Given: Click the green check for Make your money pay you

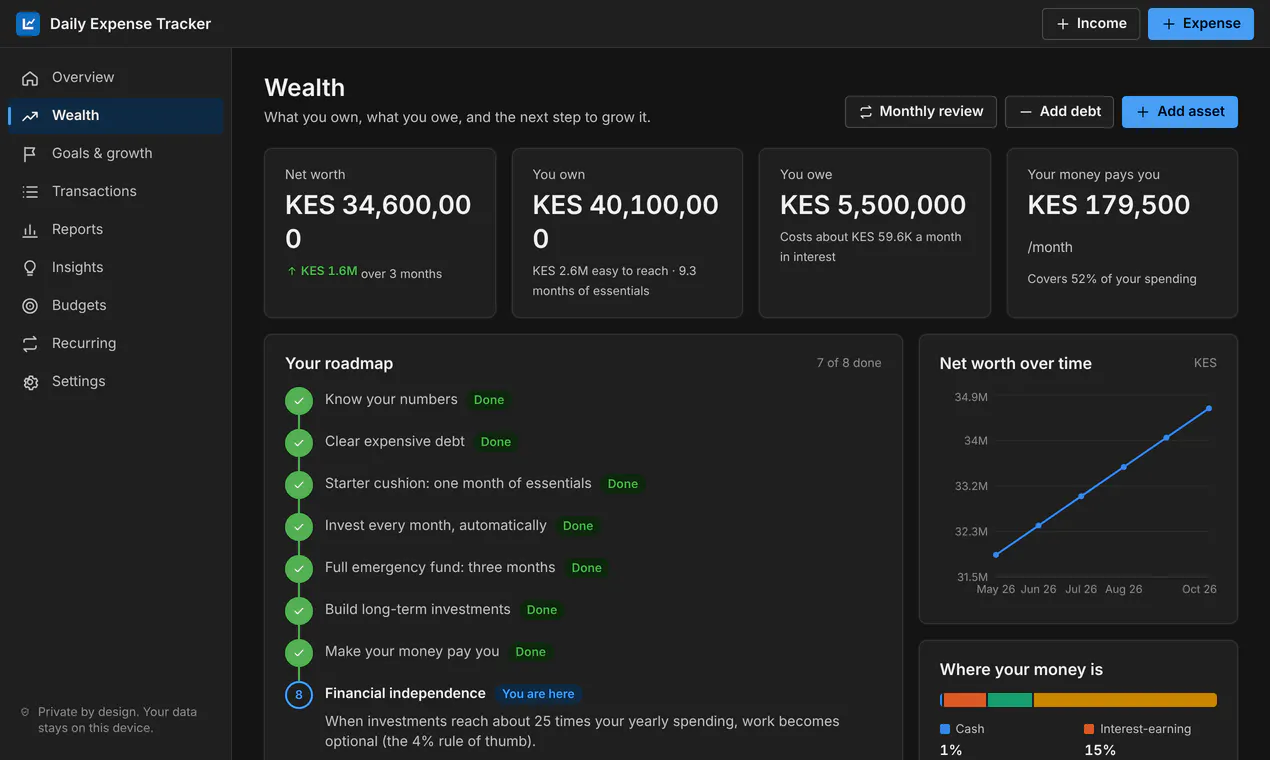Looking at the screenshot, I should (299, 653).
